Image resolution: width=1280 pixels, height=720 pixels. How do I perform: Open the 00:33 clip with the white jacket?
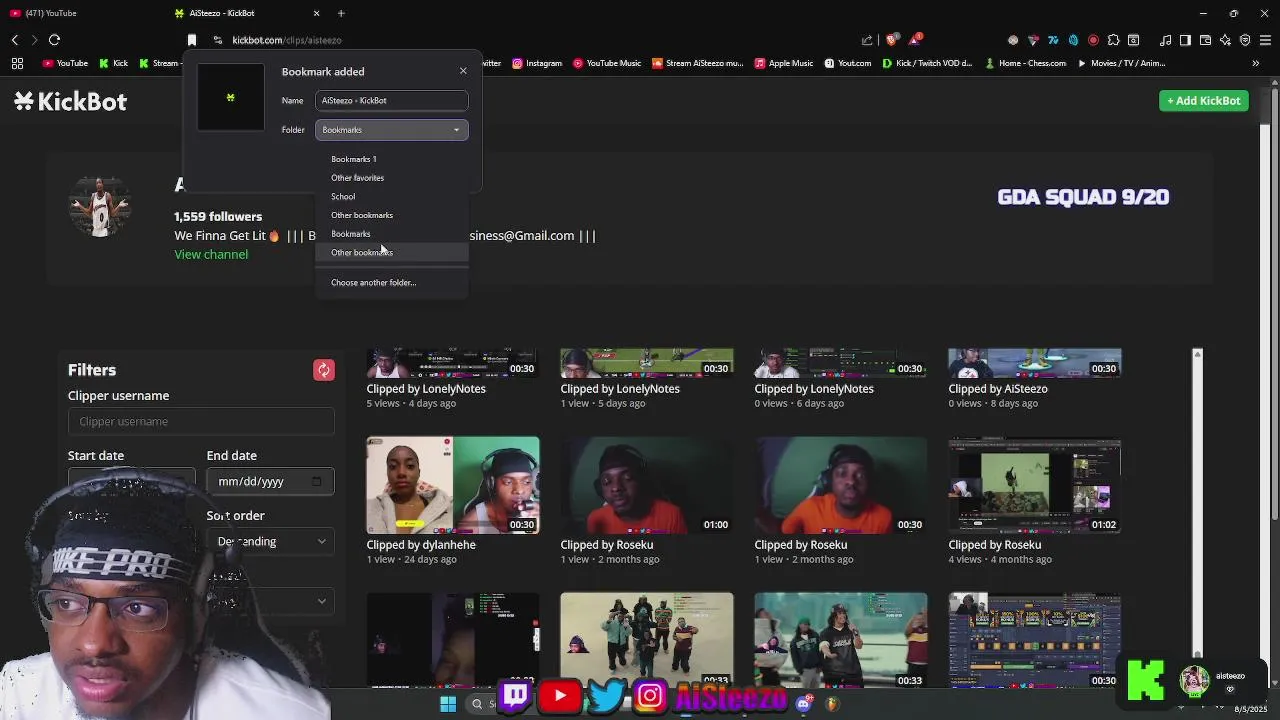[x=841, y=638]
